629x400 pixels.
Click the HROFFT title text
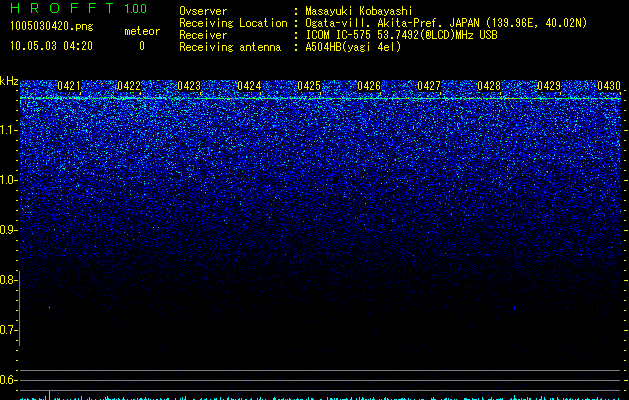pos(62,8)
